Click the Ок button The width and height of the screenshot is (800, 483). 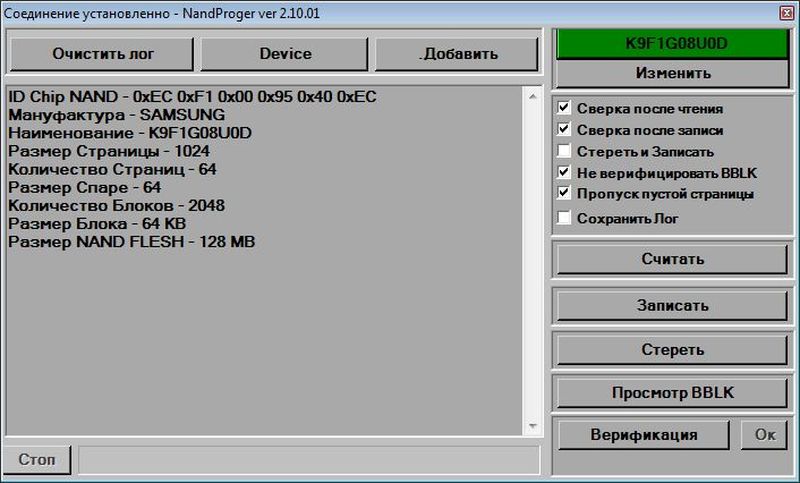tap(765, 435)
